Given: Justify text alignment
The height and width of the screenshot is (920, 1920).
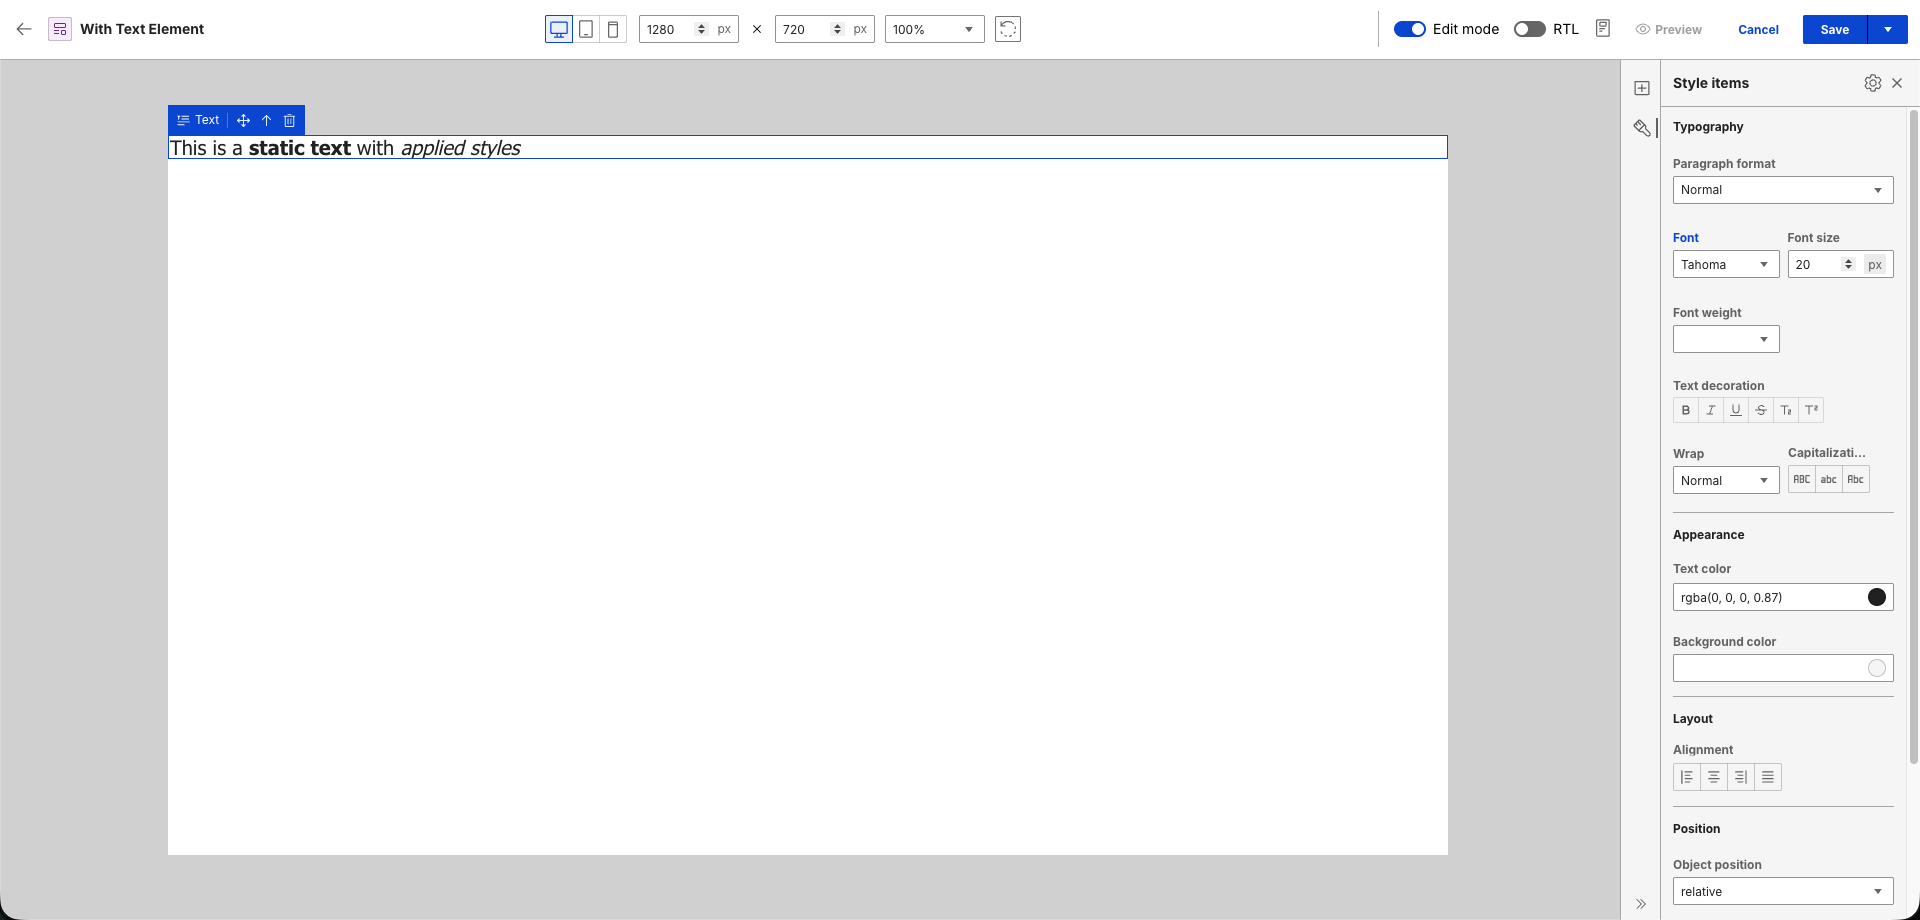Looking at the screenshot, I should [x=1768, y=777].
